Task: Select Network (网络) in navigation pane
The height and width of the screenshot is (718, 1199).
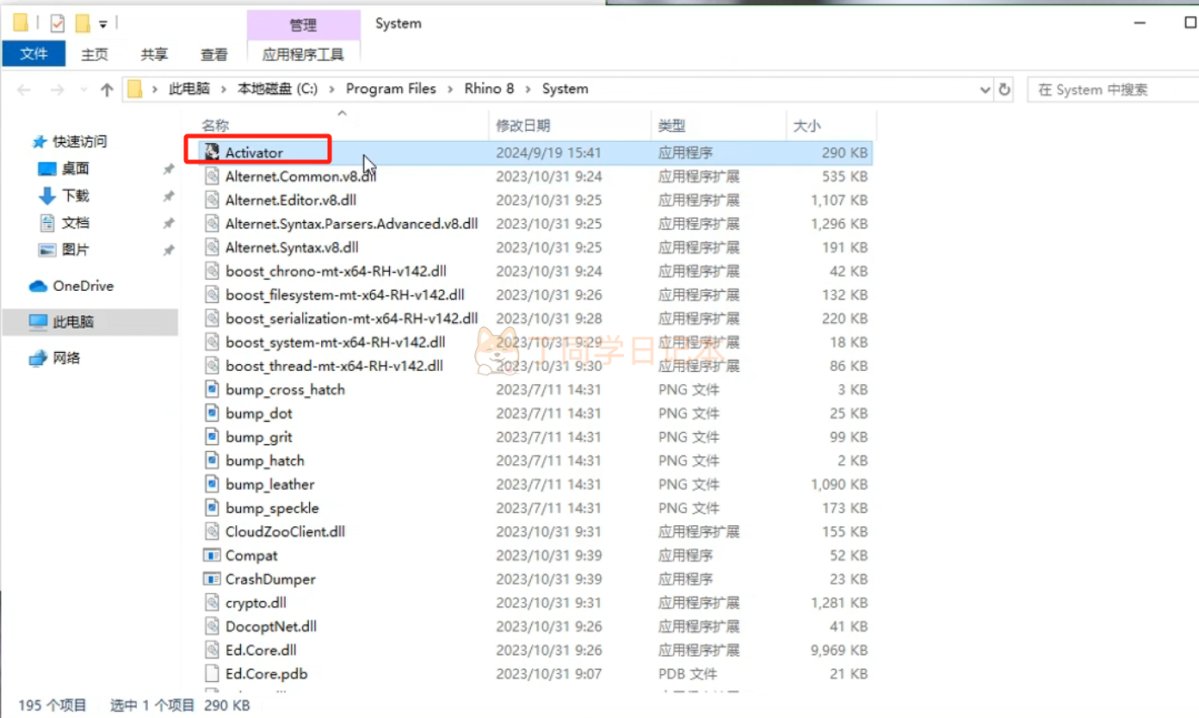Action: (66, 358)
